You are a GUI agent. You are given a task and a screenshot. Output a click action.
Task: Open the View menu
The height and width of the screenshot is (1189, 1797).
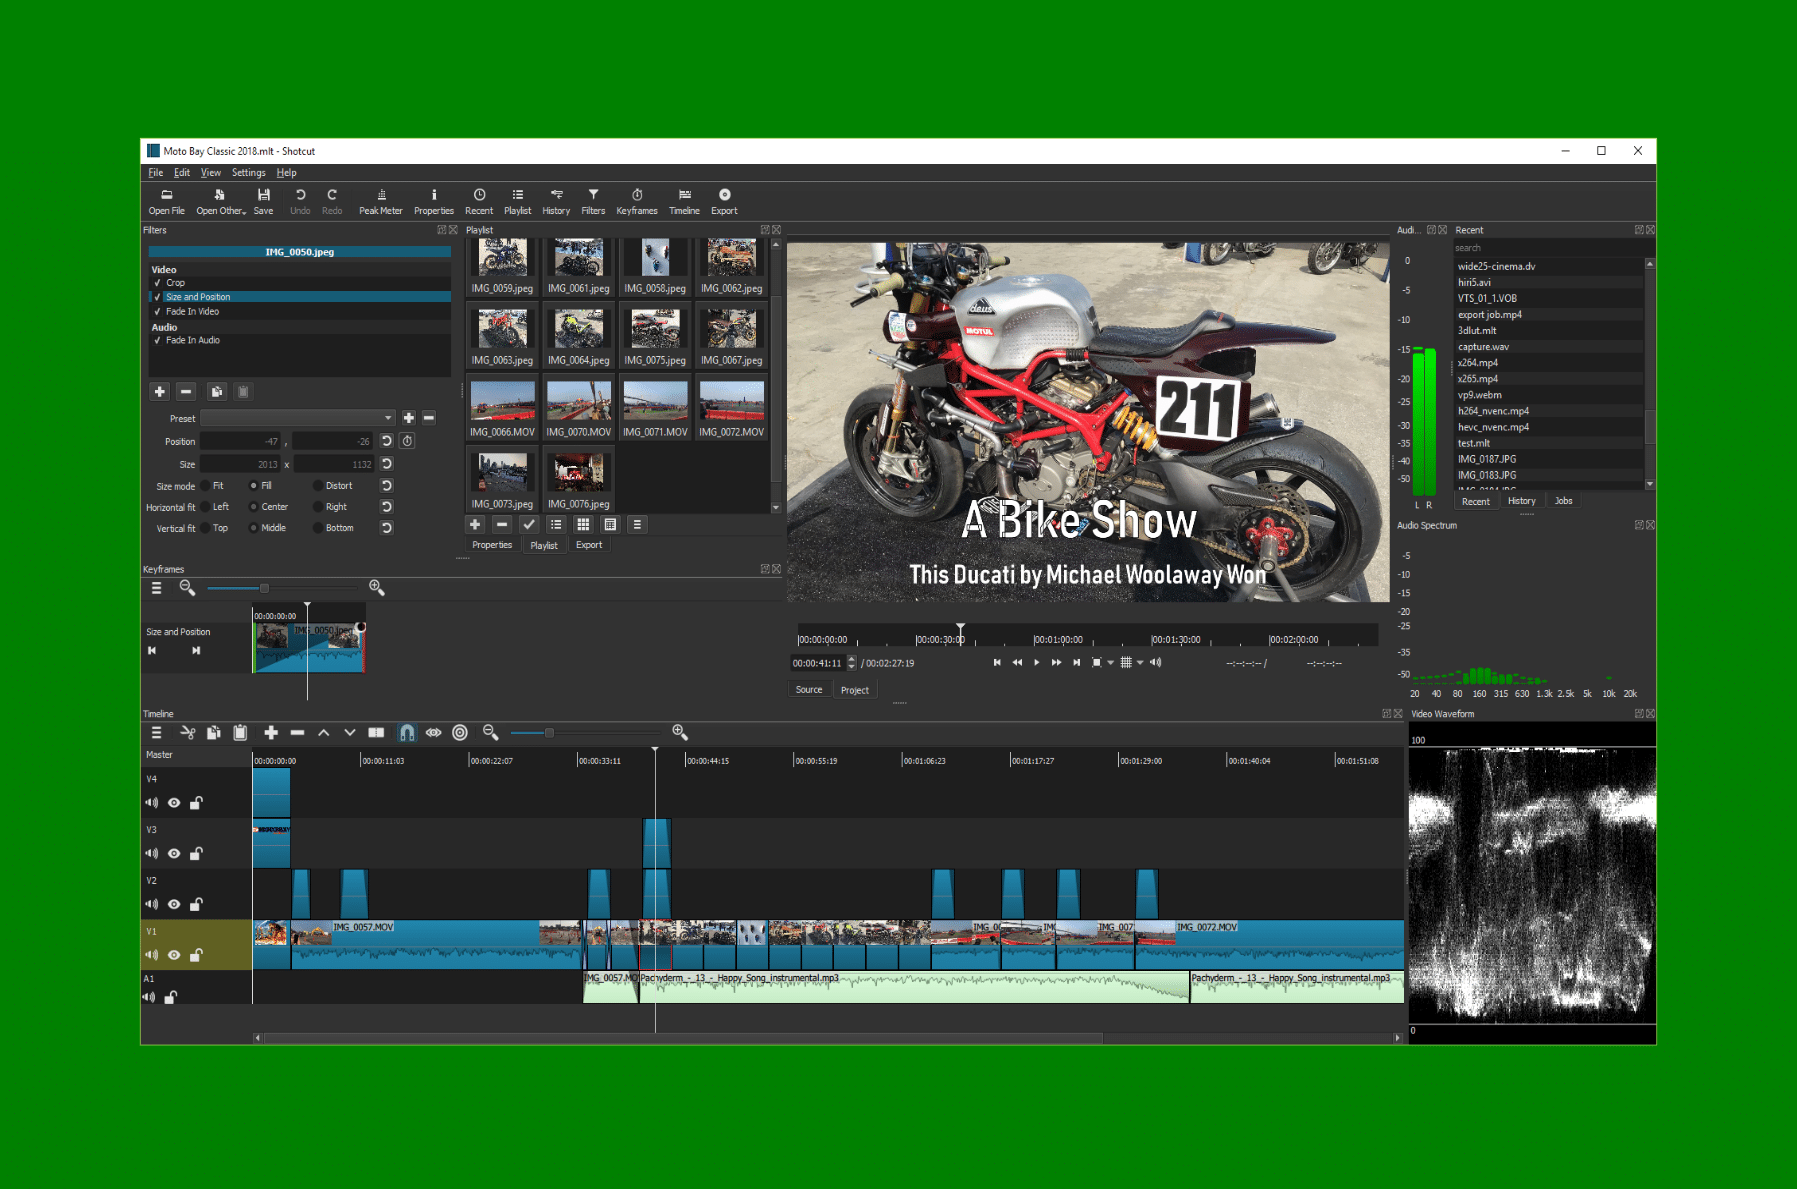coord(211,173)
